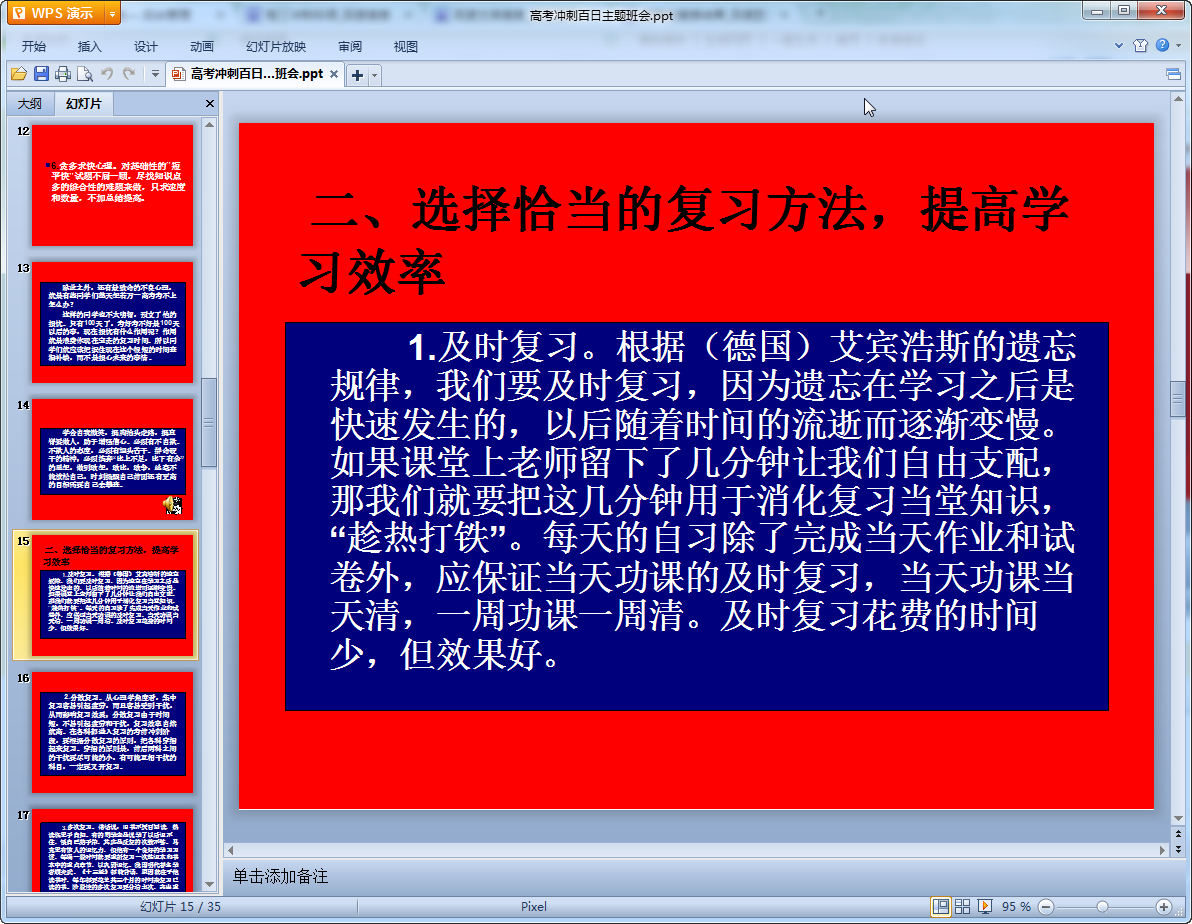Click the slide title 二、选择恰当的复习方法
This screenshot has width=1192, height=924.
pos(684,240)
